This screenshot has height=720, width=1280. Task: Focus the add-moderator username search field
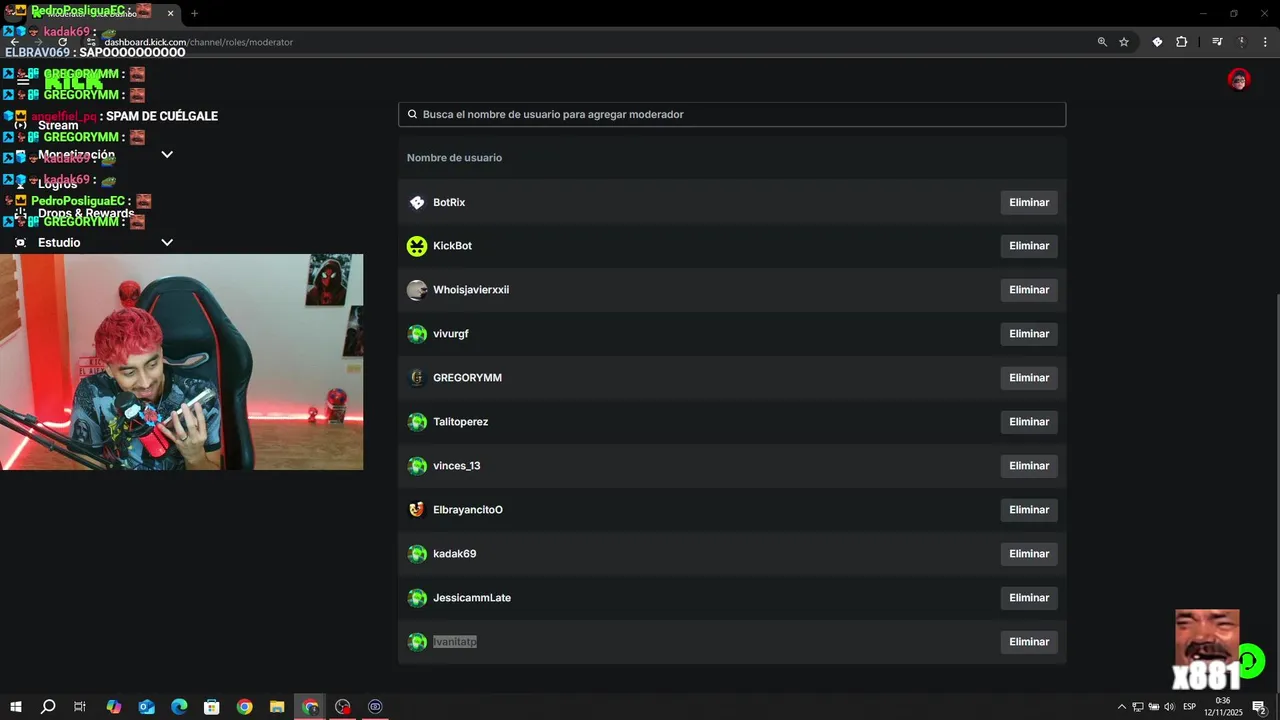point(732,115)
